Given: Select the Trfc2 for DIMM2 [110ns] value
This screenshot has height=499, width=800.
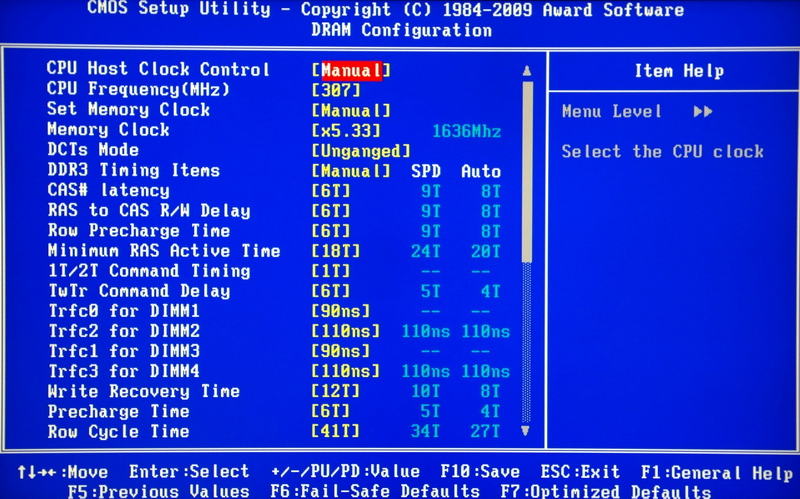Looking at the screenshot, I should click(346, 331).
